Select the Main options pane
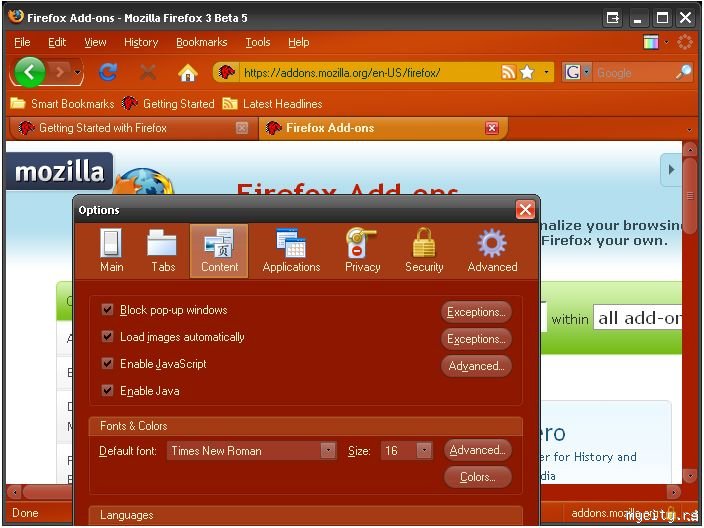Screen dimensions: 704x528 pyautogui.click(x=111, y=251)
